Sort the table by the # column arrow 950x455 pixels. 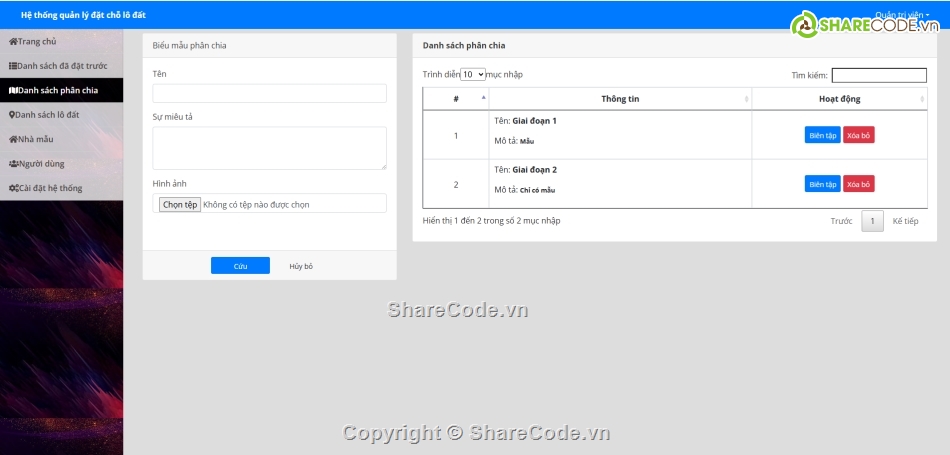coord(484,98)
